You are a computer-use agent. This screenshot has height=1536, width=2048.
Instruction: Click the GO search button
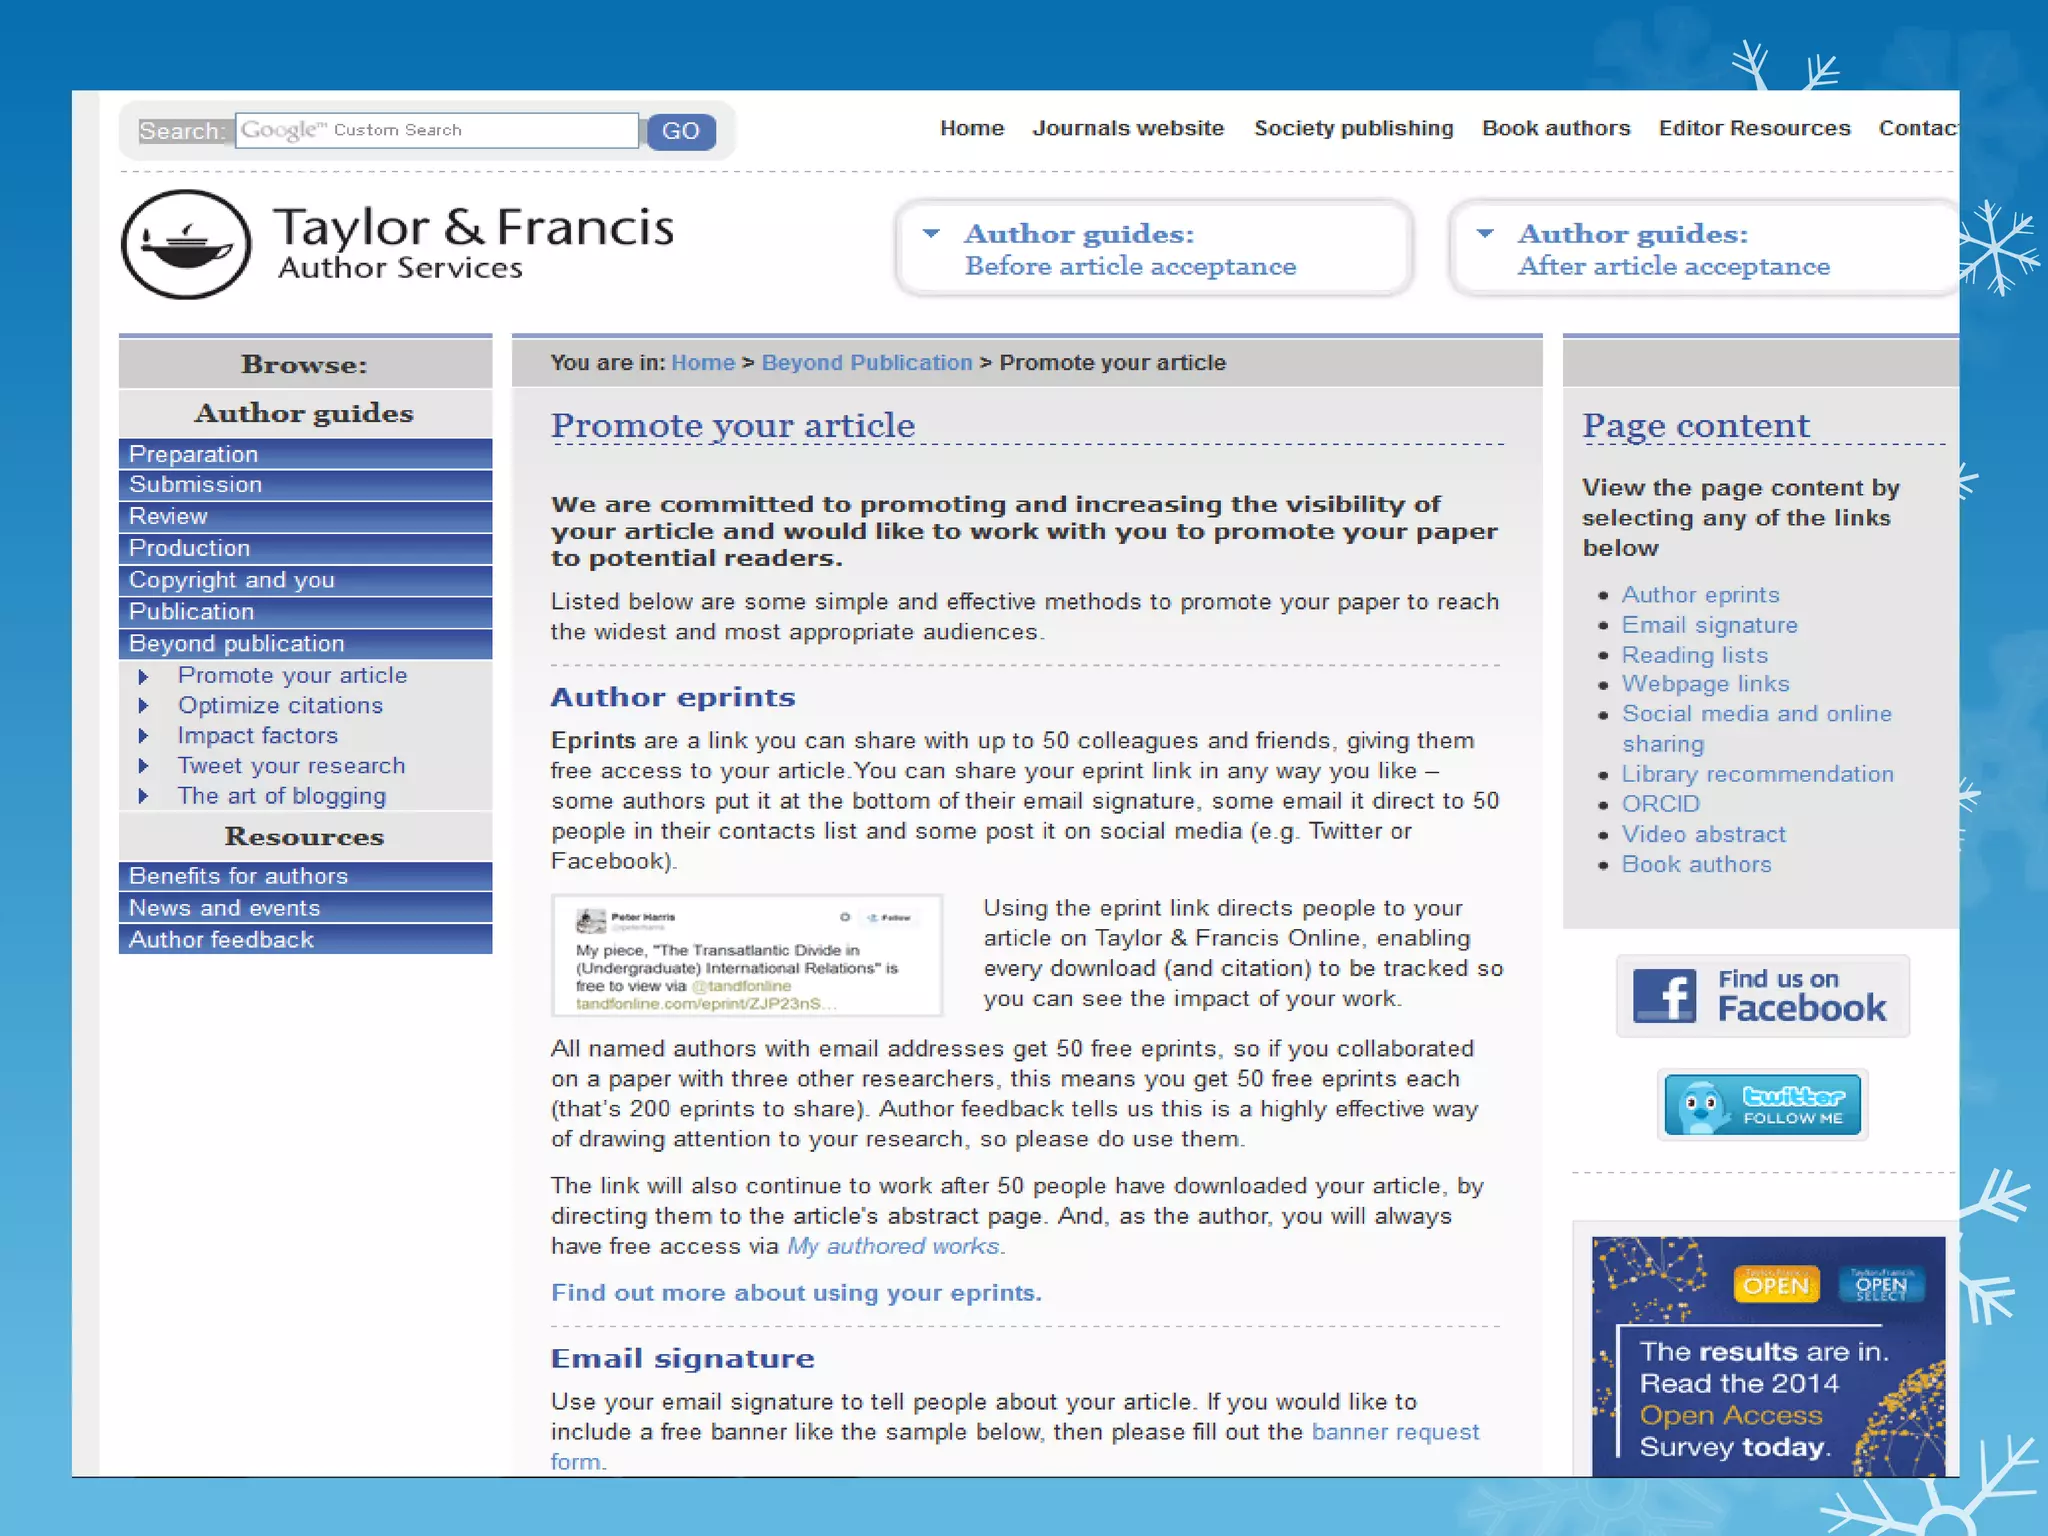pos(681,131)
